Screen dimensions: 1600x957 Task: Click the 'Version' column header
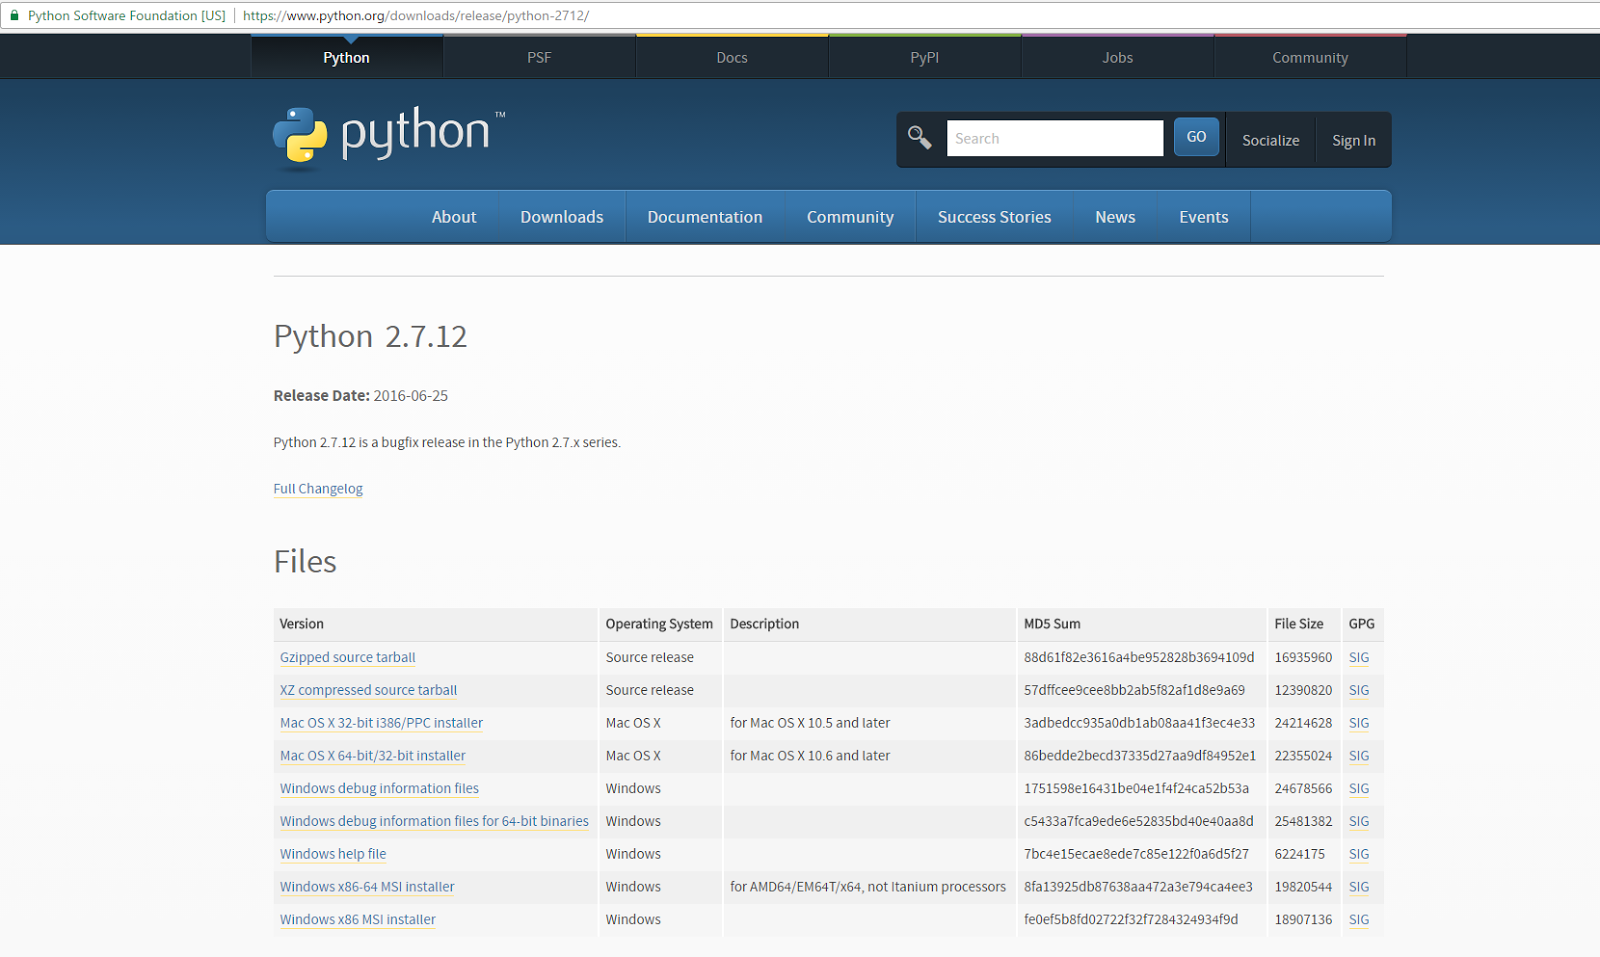point(302,624)
